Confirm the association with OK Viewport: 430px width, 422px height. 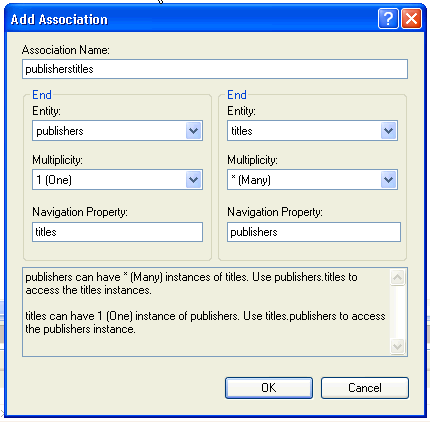tap(269, 388)
